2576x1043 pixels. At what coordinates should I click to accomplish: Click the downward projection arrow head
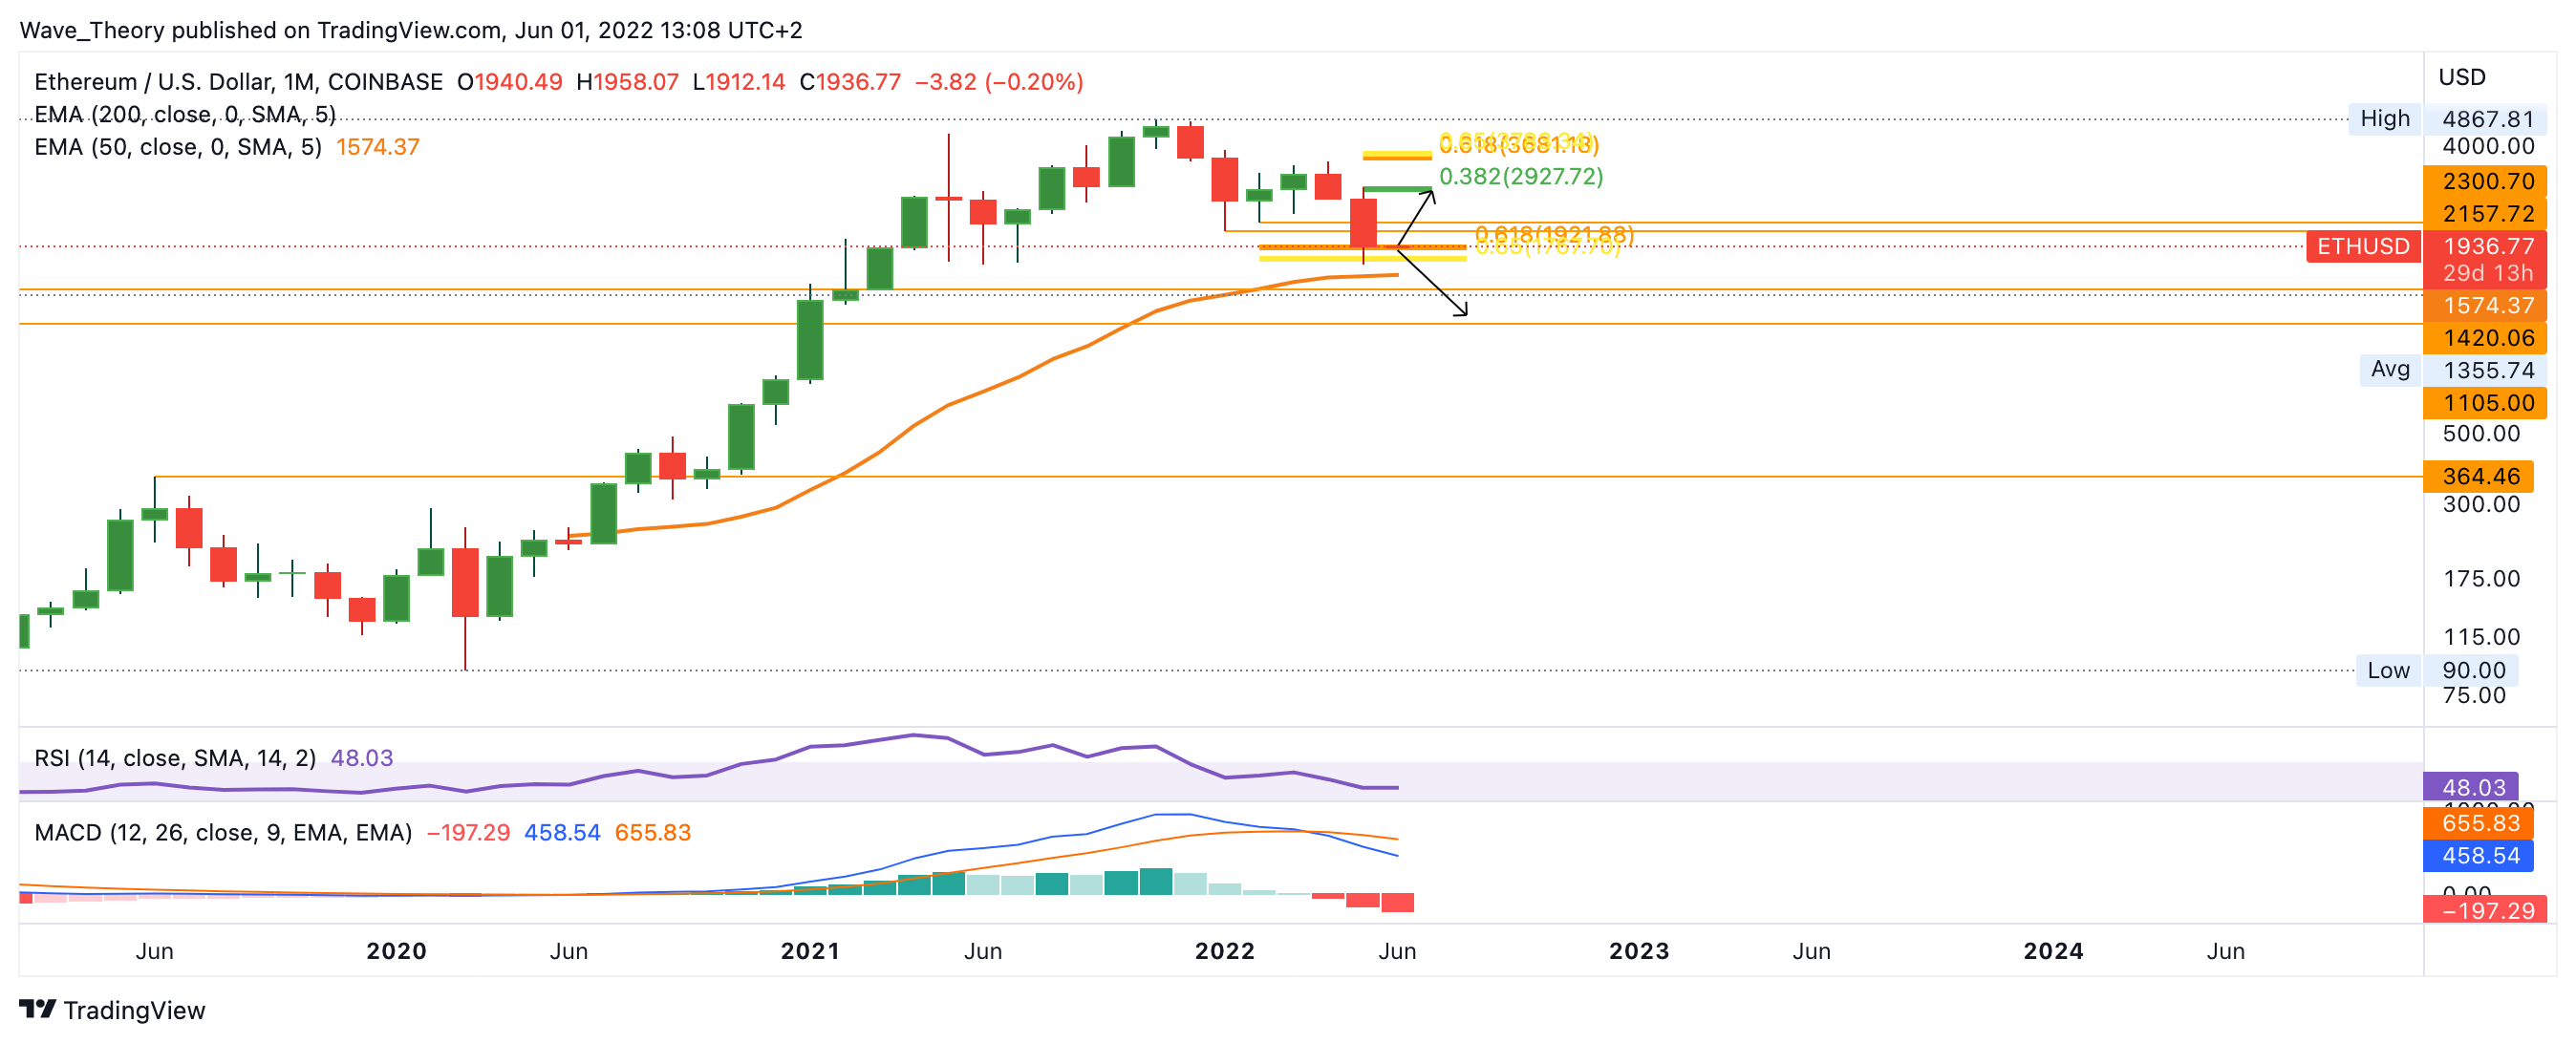(1464, 313)
